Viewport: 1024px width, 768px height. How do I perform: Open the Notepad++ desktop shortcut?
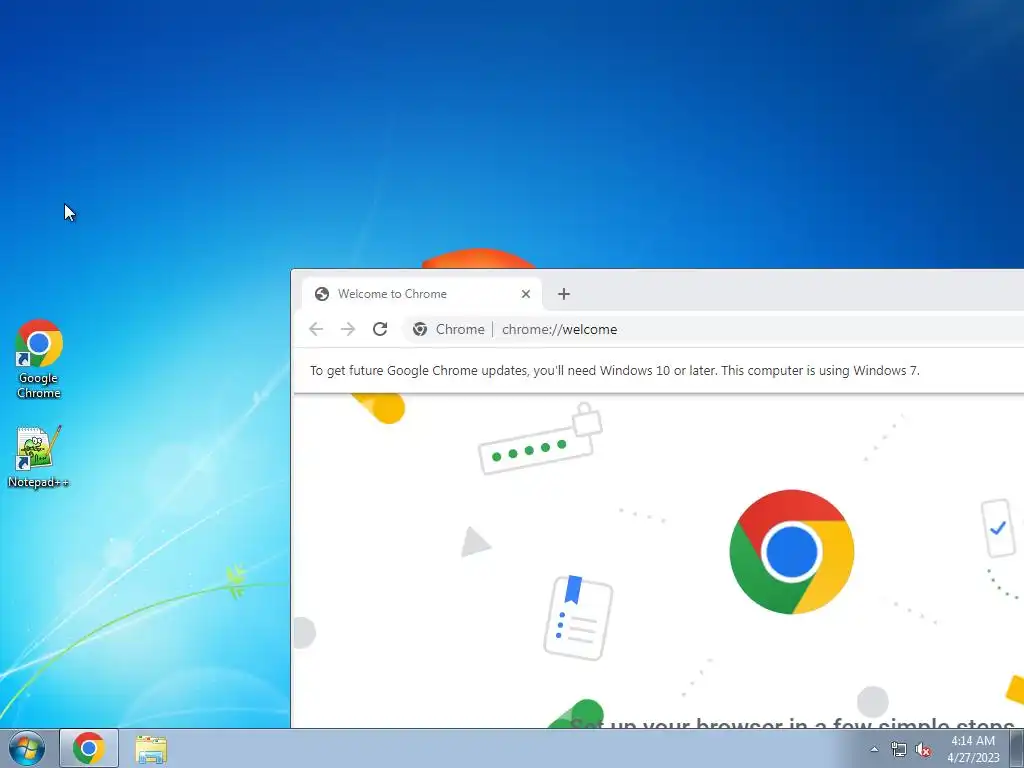pos(38,456)
